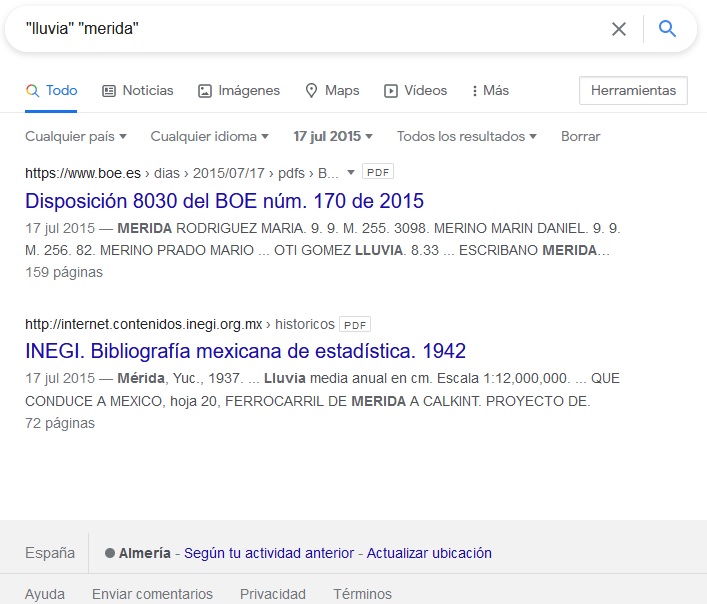Switch to the Noticias tab
The height and width of the screenshot is (604, 707).
click(138, 91)
